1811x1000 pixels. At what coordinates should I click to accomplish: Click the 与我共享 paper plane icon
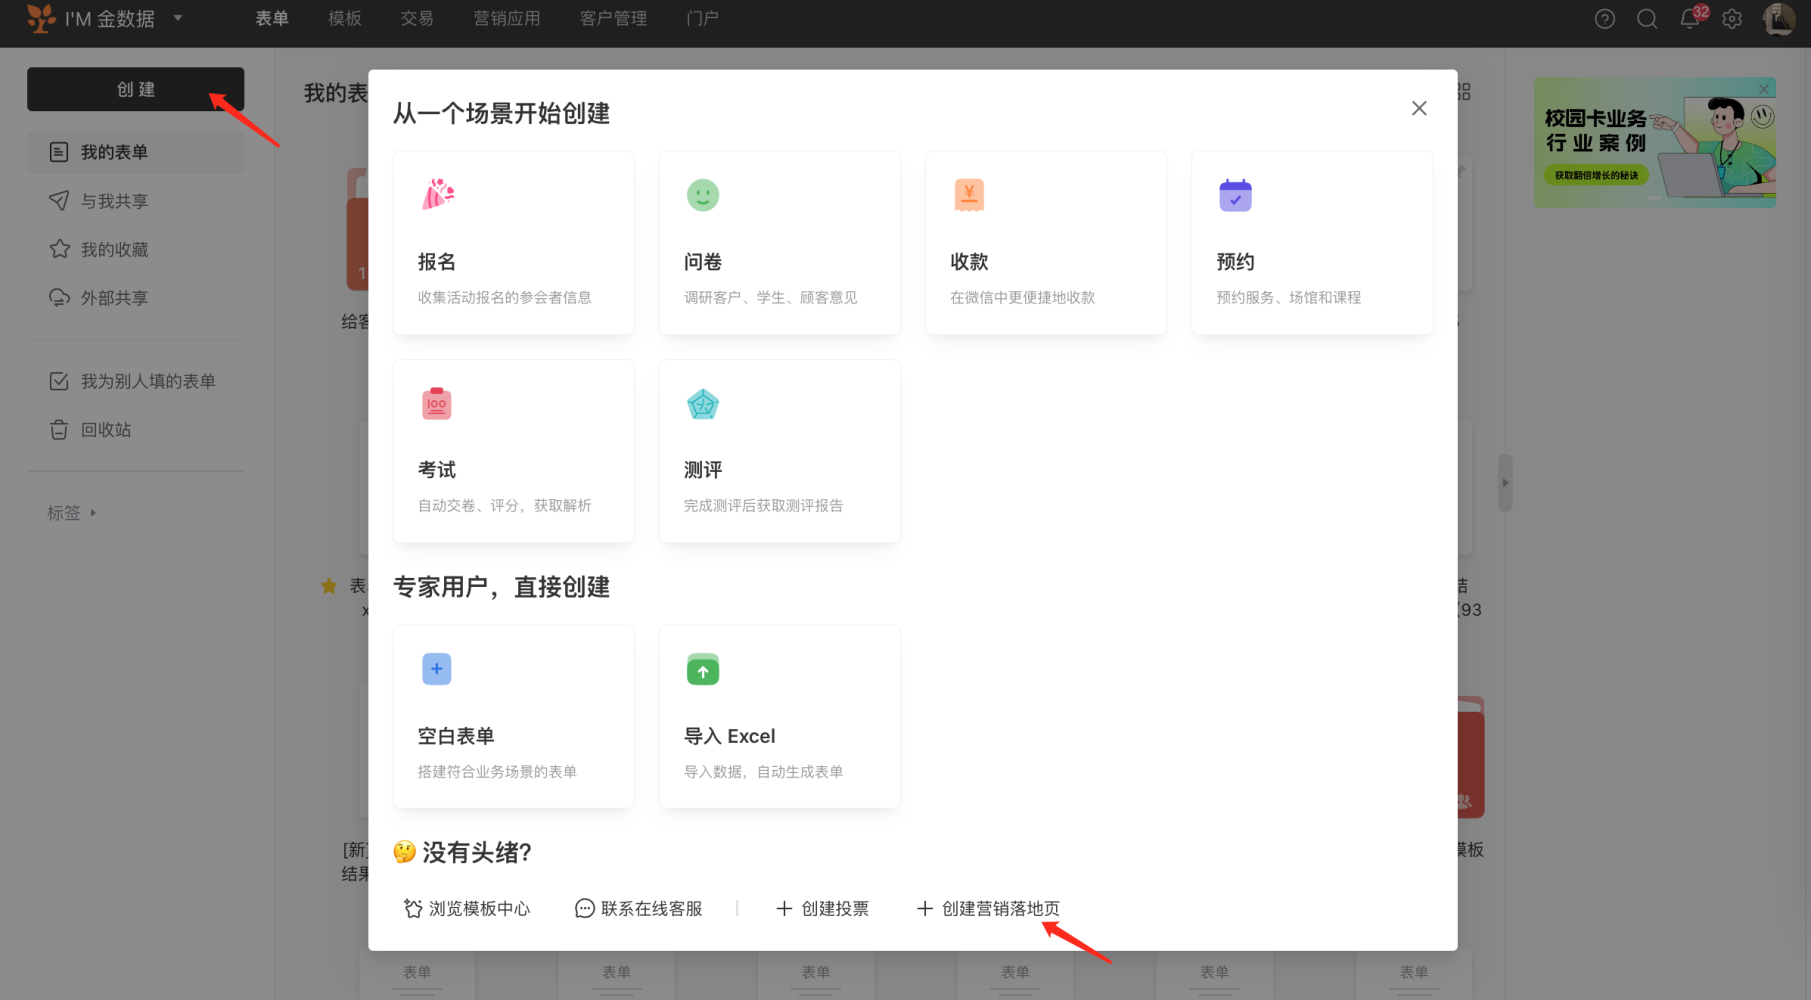coord(59,200)
